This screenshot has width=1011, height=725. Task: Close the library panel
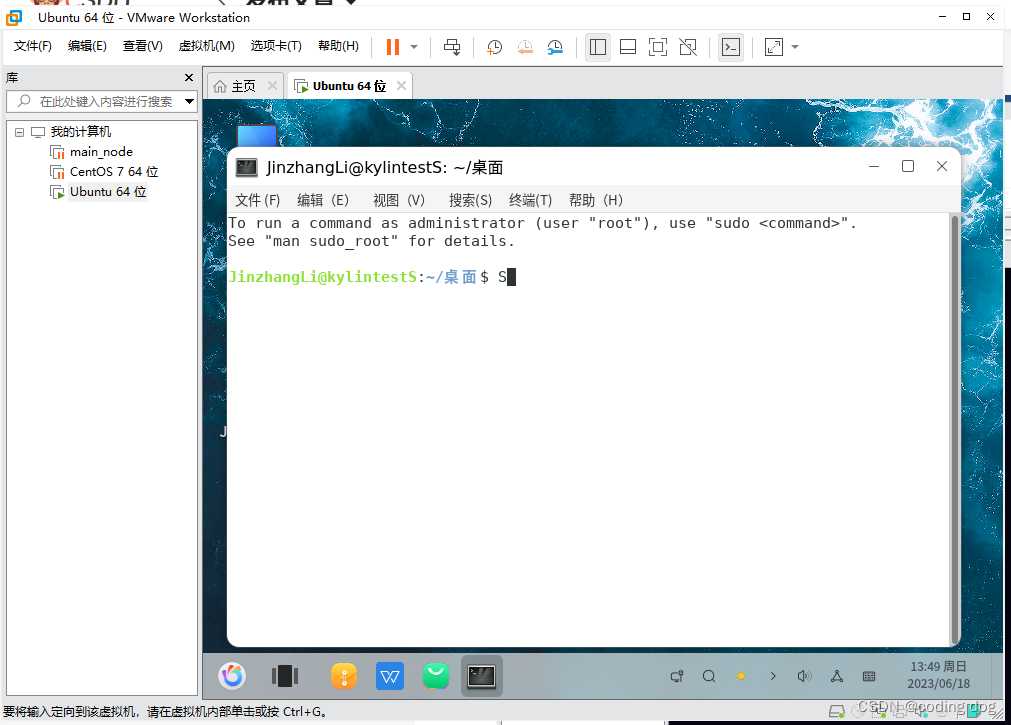click(x=189, y=77)
